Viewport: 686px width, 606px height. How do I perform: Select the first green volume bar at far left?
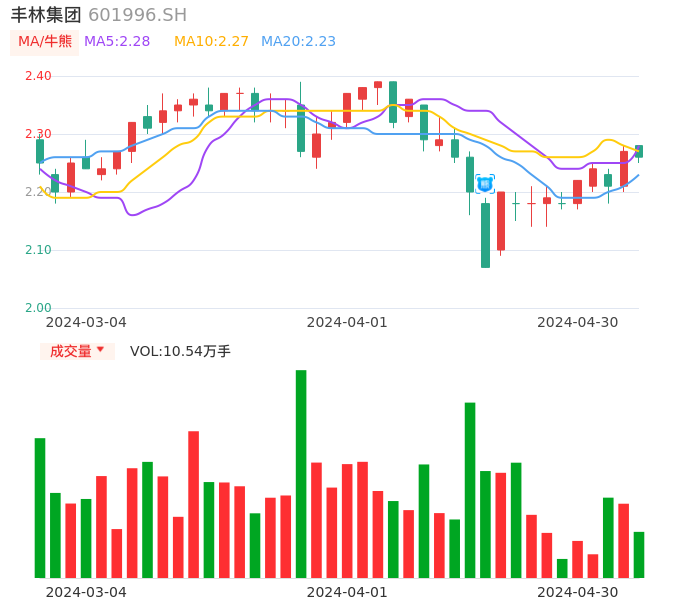[x=40, y=507]
